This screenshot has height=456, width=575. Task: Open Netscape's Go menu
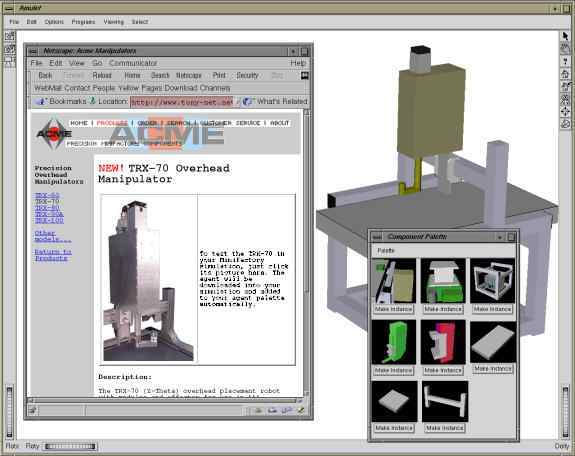97,63
